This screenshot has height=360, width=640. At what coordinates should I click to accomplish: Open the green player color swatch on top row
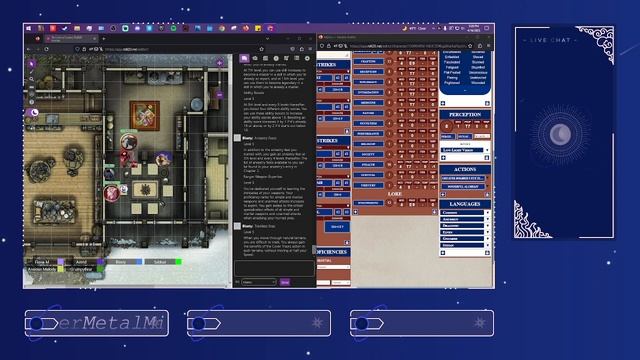[178, 262]
